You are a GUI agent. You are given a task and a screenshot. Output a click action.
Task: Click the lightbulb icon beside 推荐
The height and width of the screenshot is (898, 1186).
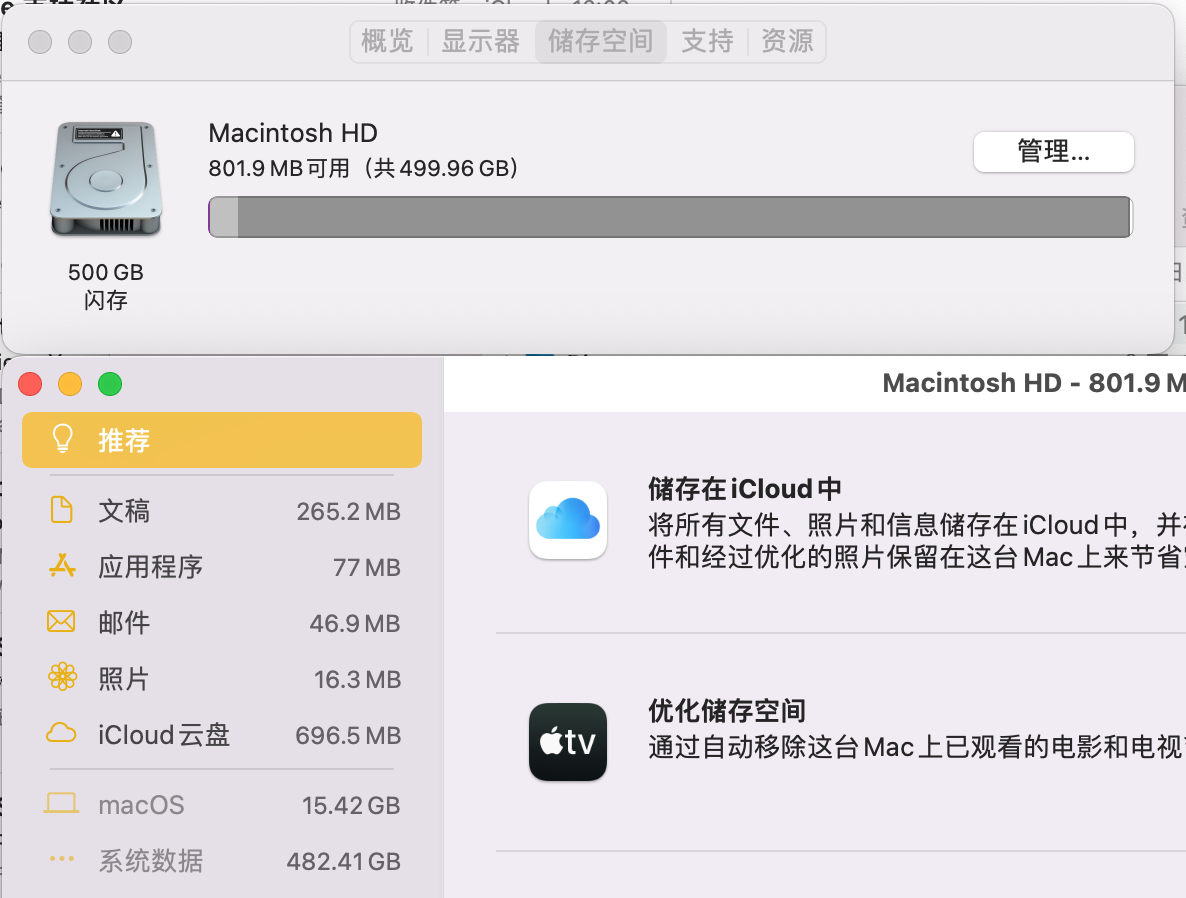63,440
